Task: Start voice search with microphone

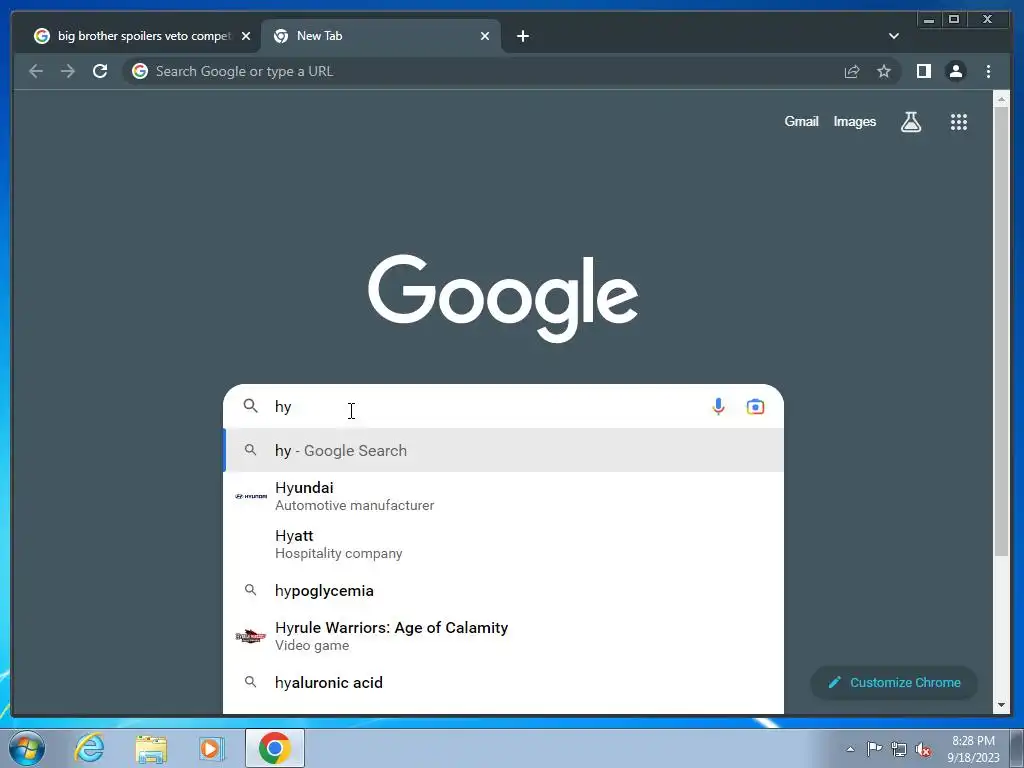Action: tap(718, 406)
